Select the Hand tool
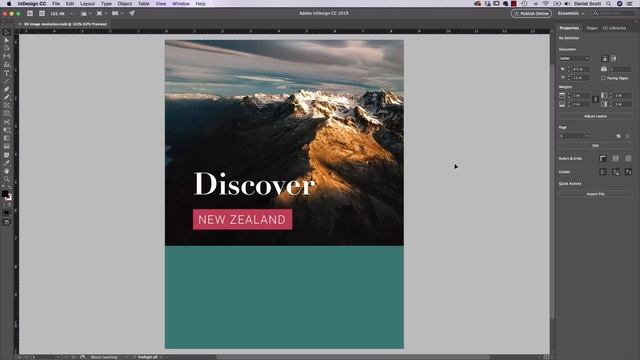Image resolution: width=640 pixels, height=360 pixels. click(x=7, y=171)
